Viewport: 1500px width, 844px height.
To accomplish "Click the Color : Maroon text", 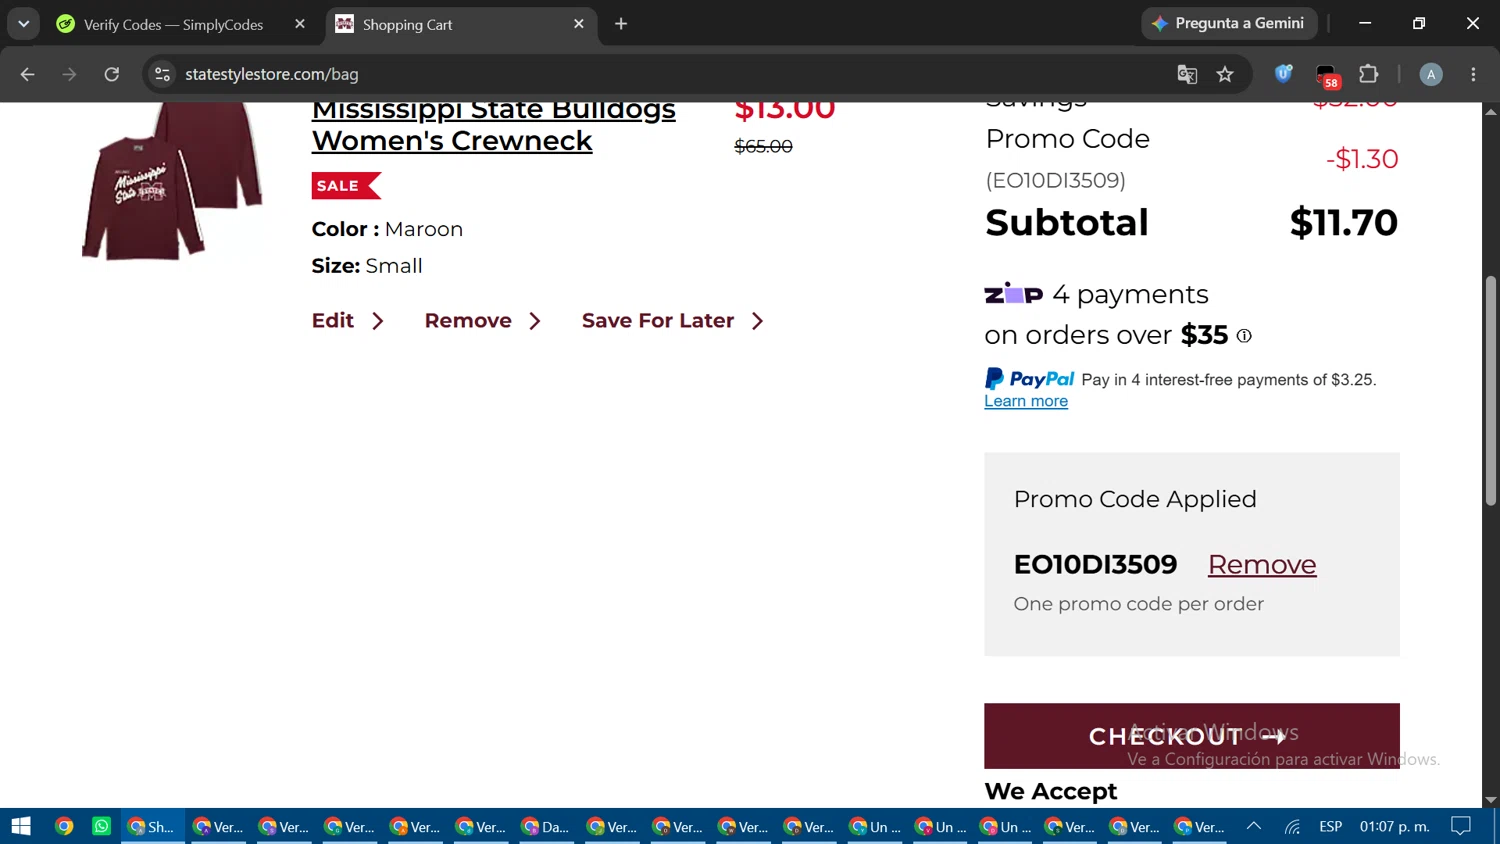I will [387, 229].
